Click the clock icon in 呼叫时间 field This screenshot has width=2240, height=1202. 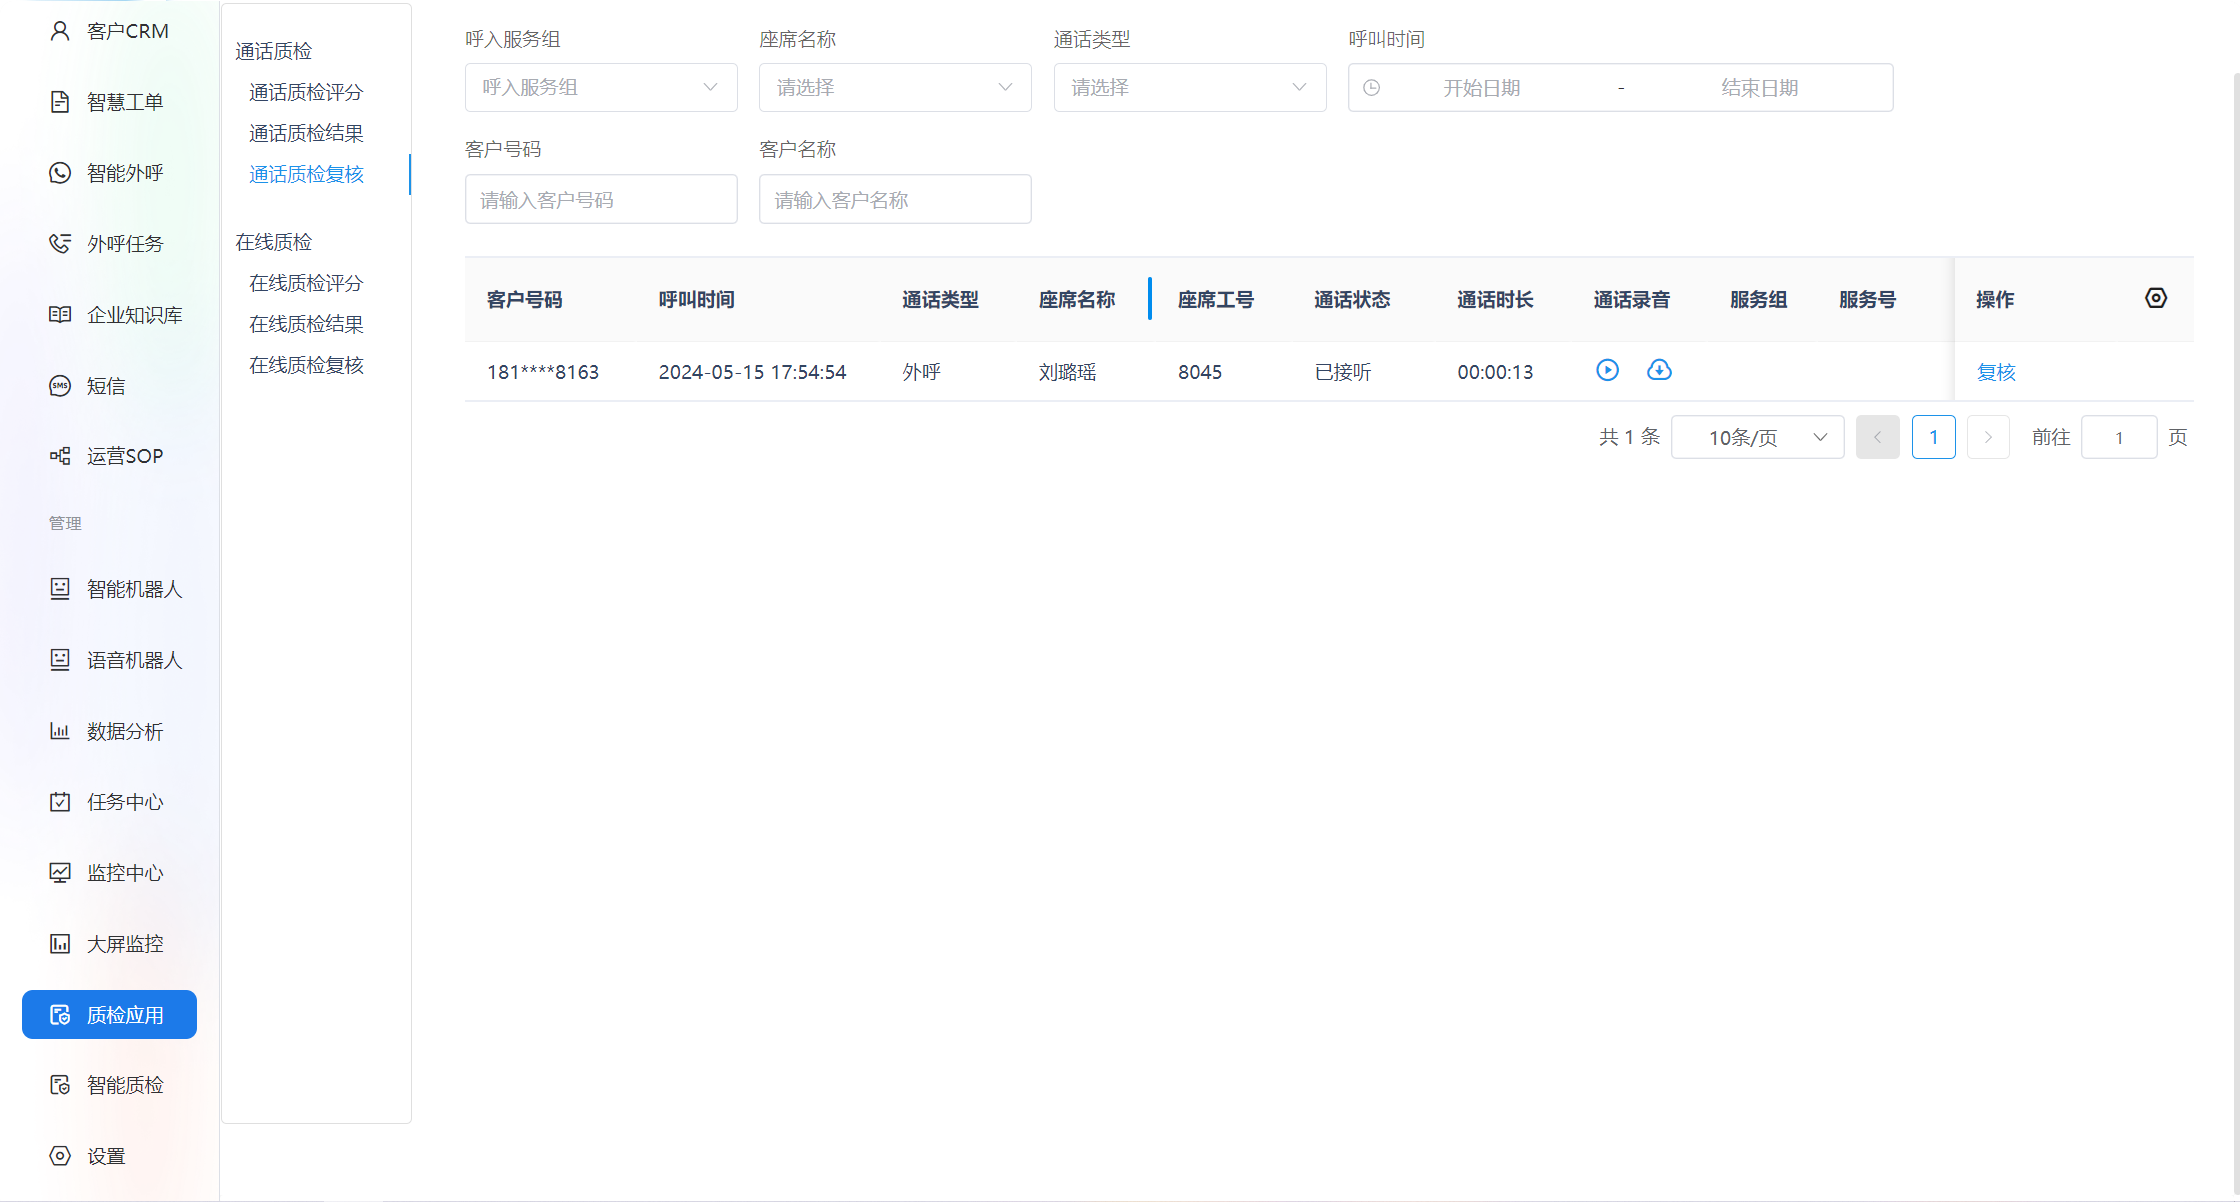1372,88
